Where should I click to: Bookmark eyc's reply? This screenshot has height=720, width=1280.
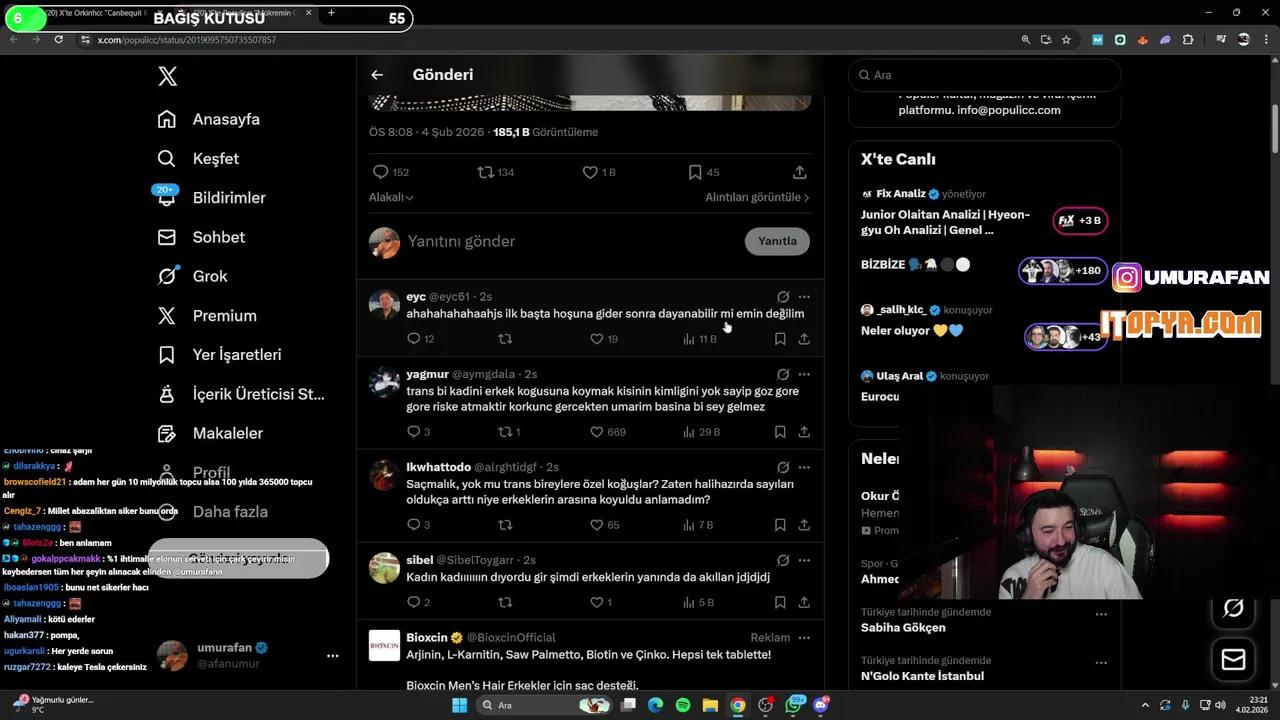point(780,339)
